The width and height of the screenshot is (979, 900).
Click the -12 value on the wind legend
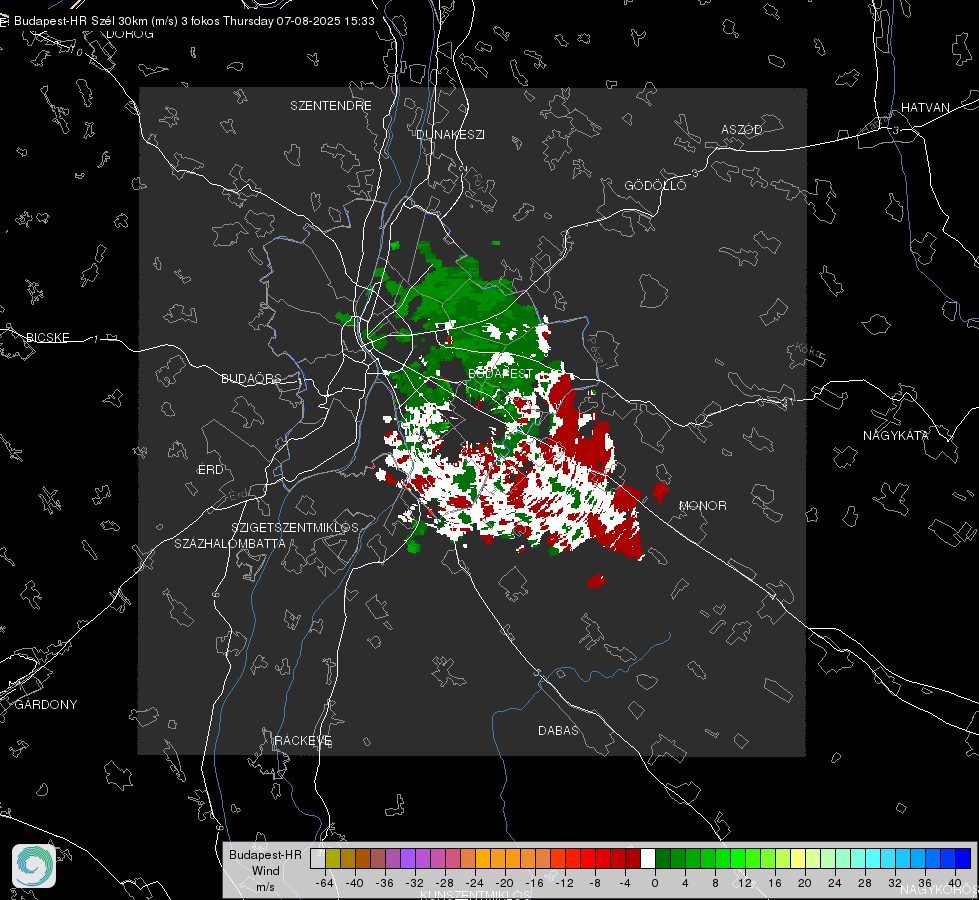[564, 883]
